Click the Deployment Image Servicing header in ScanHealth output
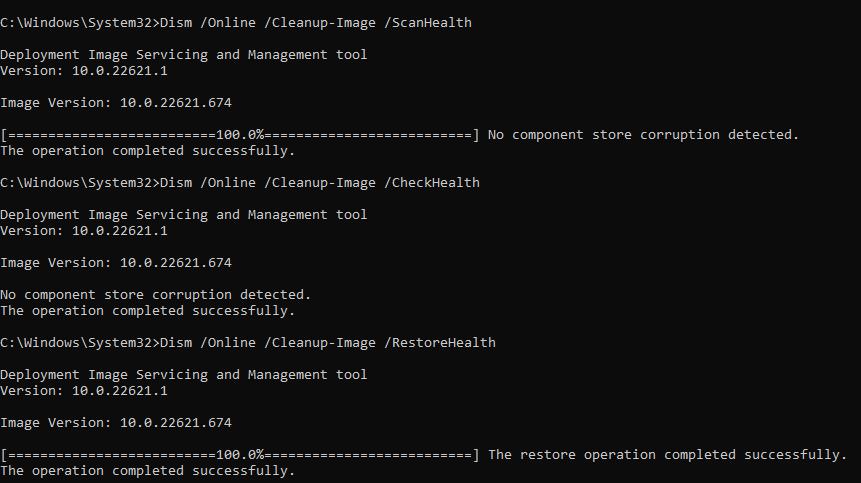This screenshot has height=483, width=861. 183,54
